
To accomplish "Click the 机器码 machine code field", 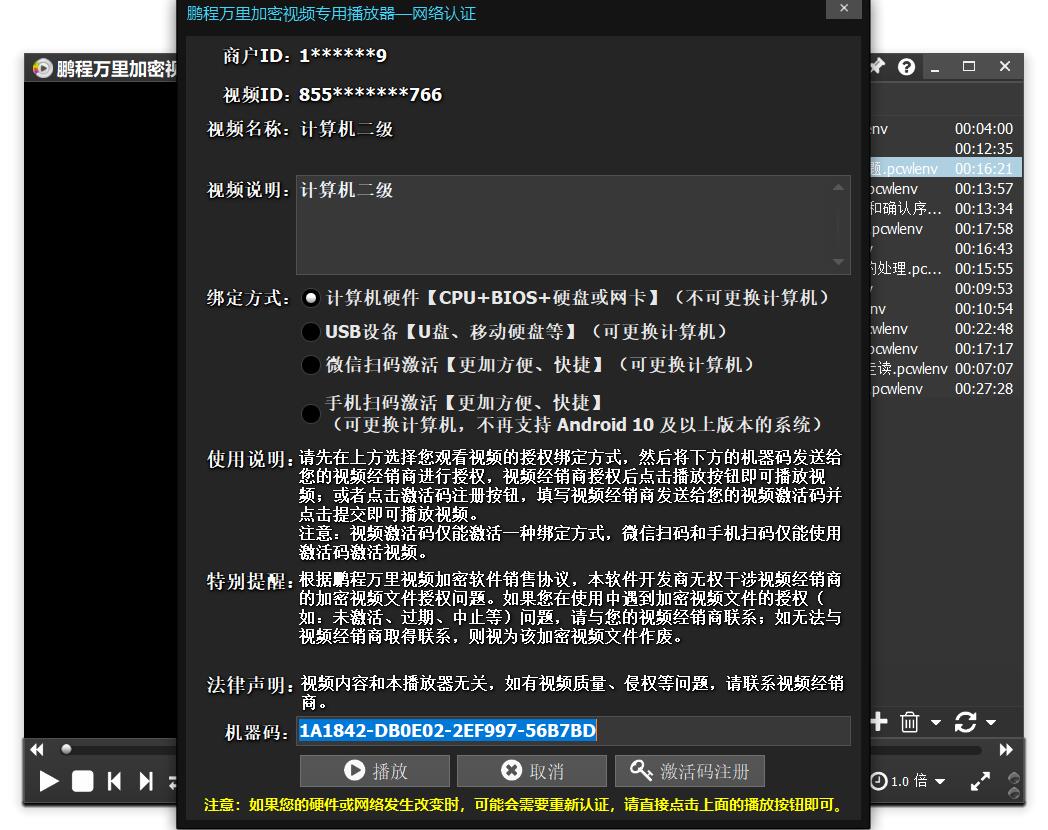I will point(573,730).
